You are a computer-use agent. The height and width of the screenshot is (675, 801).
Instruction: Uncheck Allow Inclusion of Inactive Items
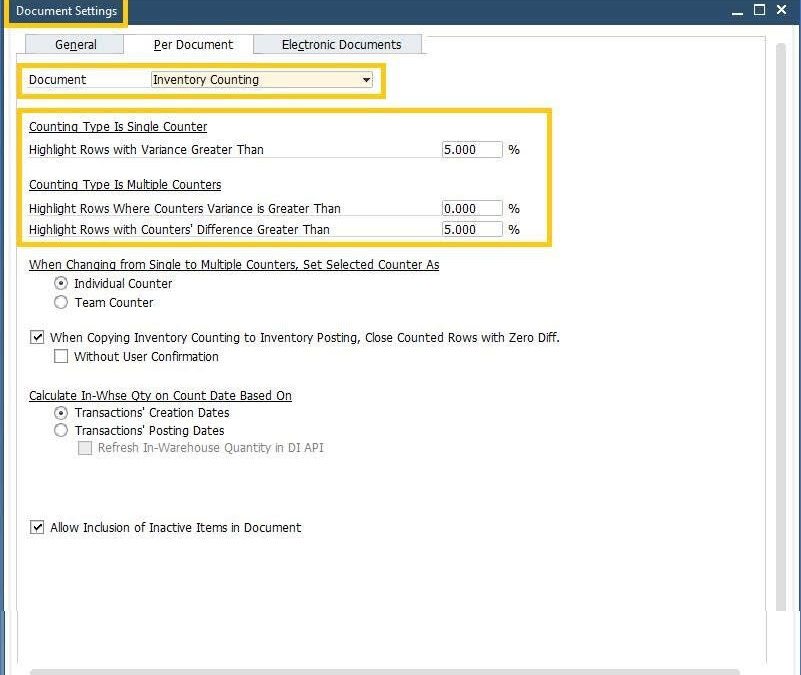click(37, 527)
